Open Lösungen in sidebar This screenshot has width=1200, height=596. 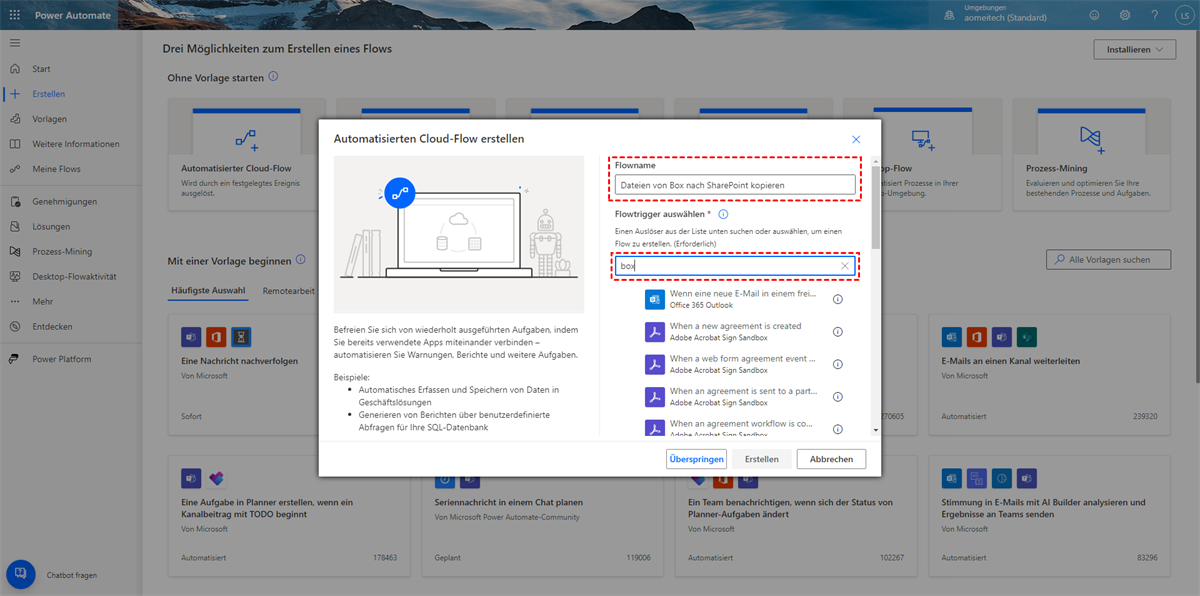pos(50,226)
